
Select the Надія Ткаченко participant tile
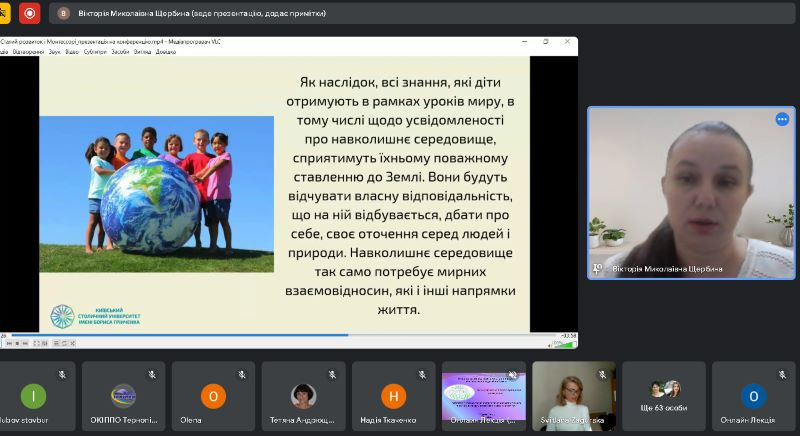point(393,396)
